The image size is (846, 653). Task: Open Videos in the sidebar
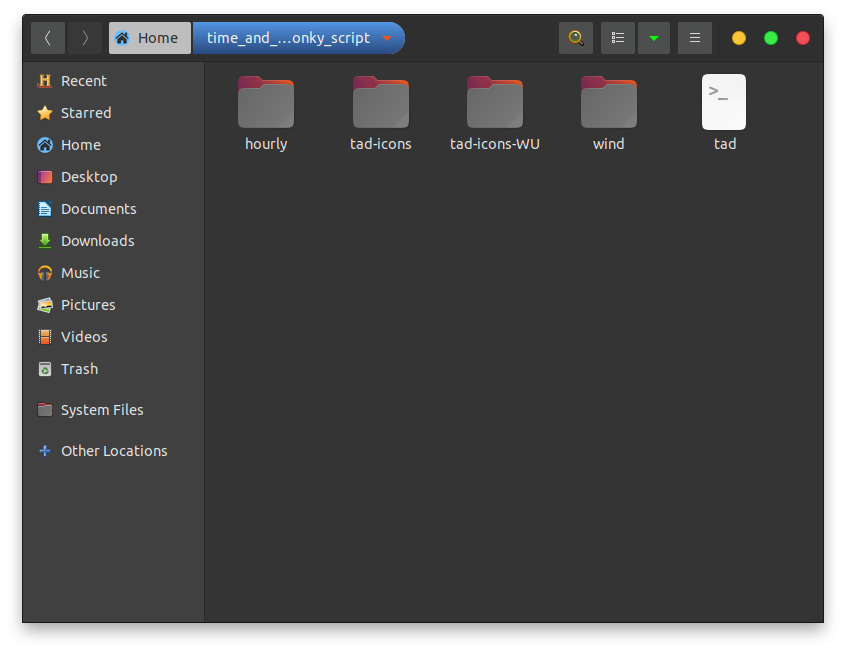[113, 337]
